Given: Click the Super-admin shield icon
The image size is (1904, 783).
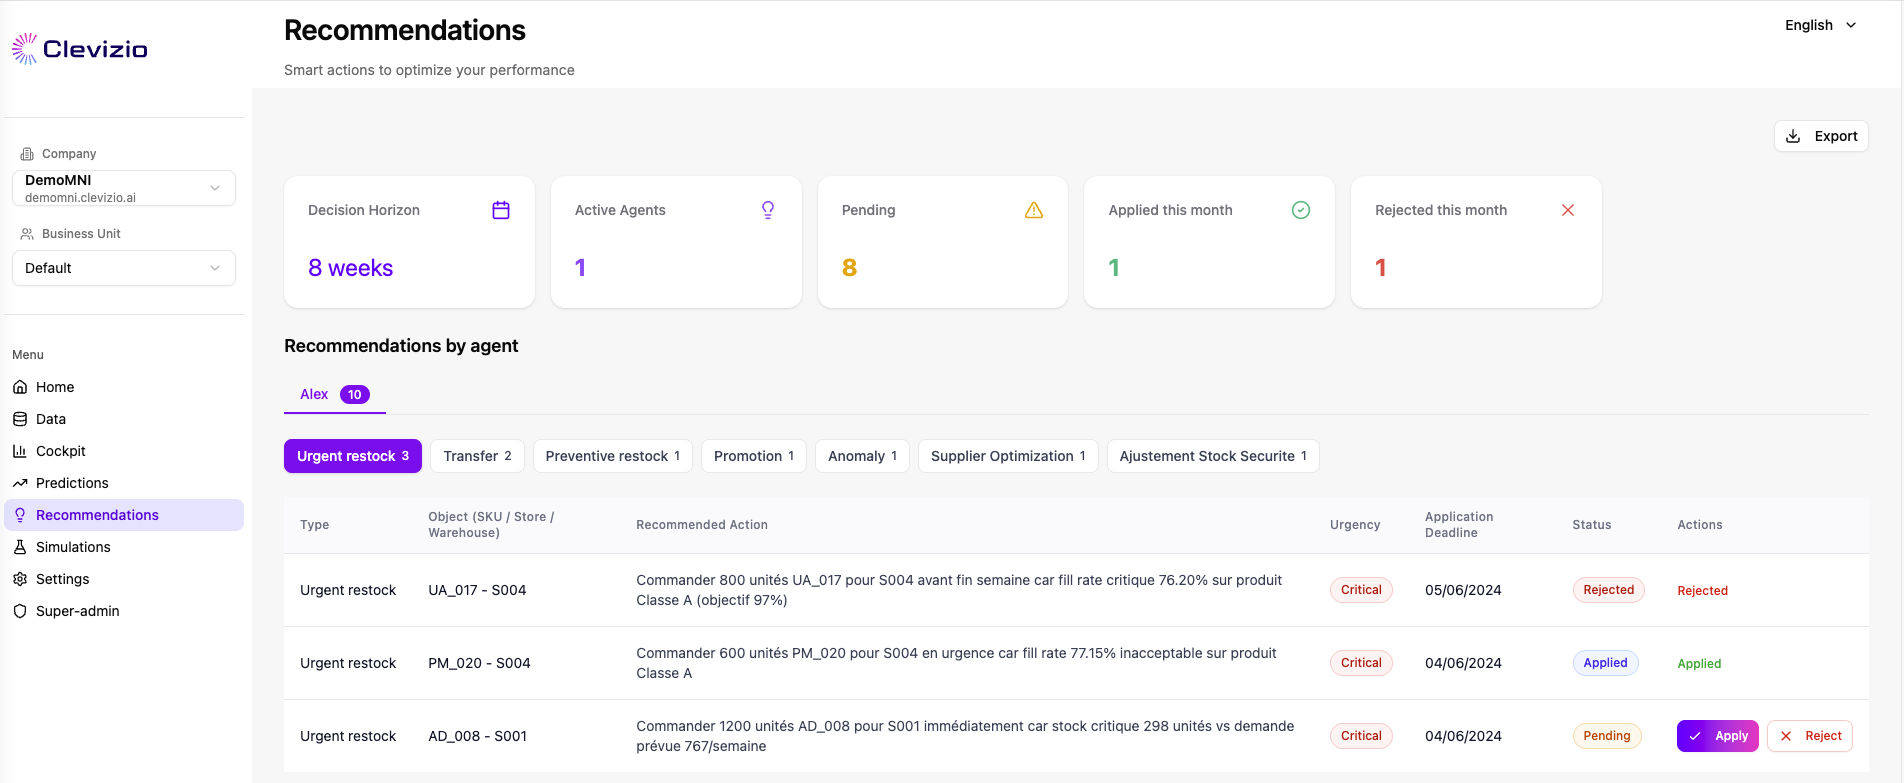Looking at the screenshot, I should (20, 611).
